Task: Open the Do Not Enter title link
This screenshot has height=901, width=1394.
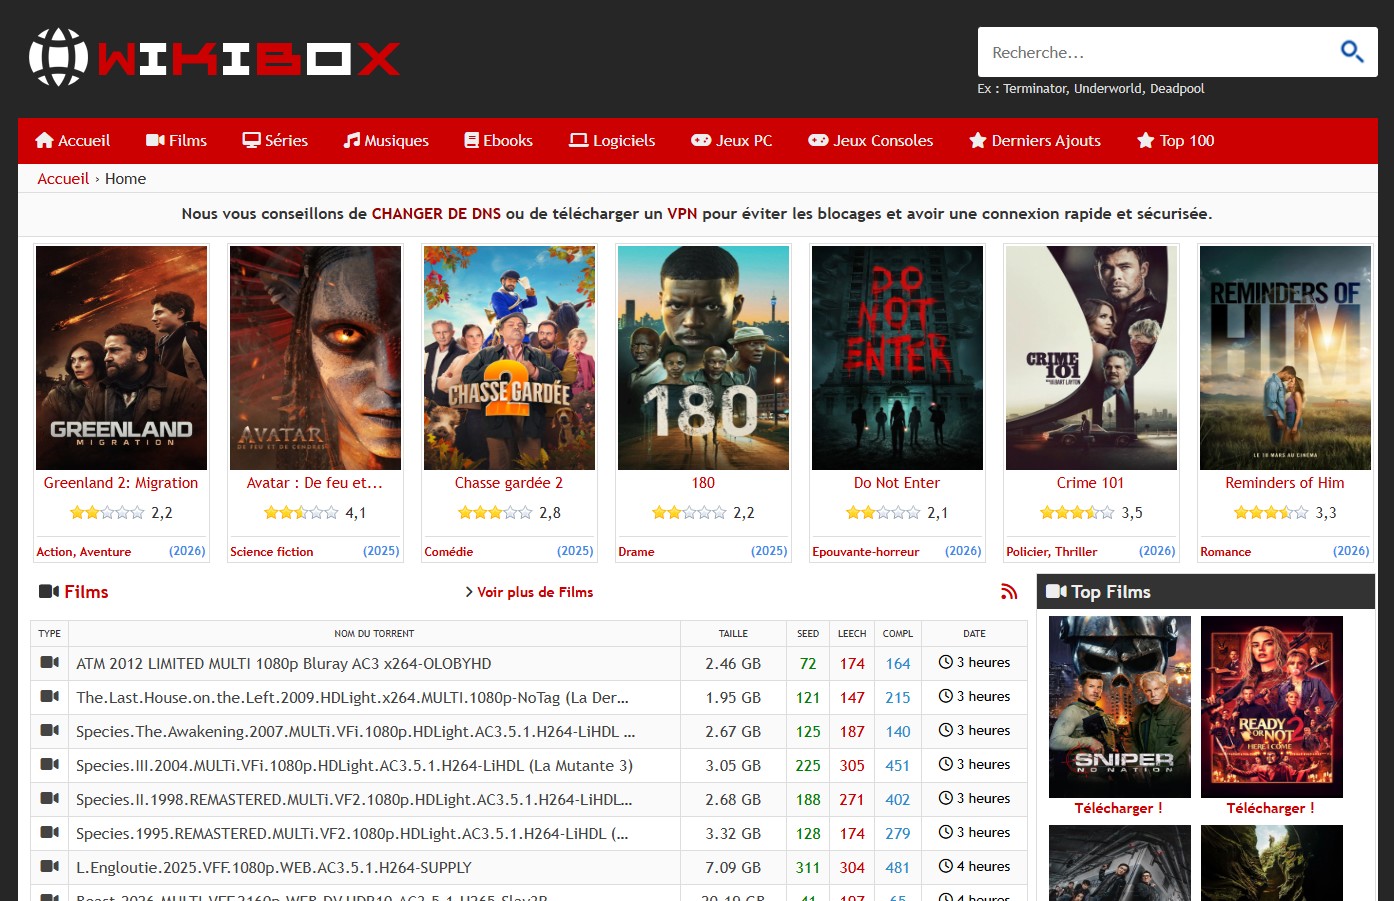Action: [897, 483]
